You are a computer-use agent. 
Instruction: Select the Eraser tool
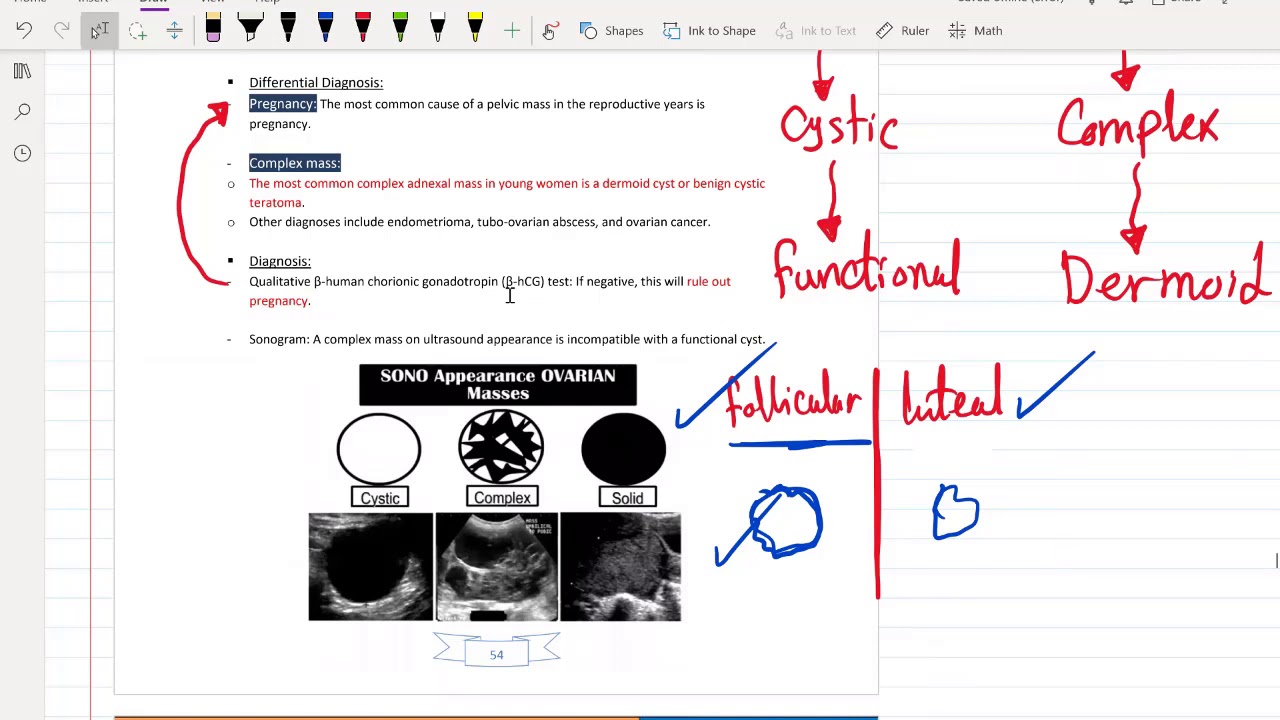tap(213, 28)
